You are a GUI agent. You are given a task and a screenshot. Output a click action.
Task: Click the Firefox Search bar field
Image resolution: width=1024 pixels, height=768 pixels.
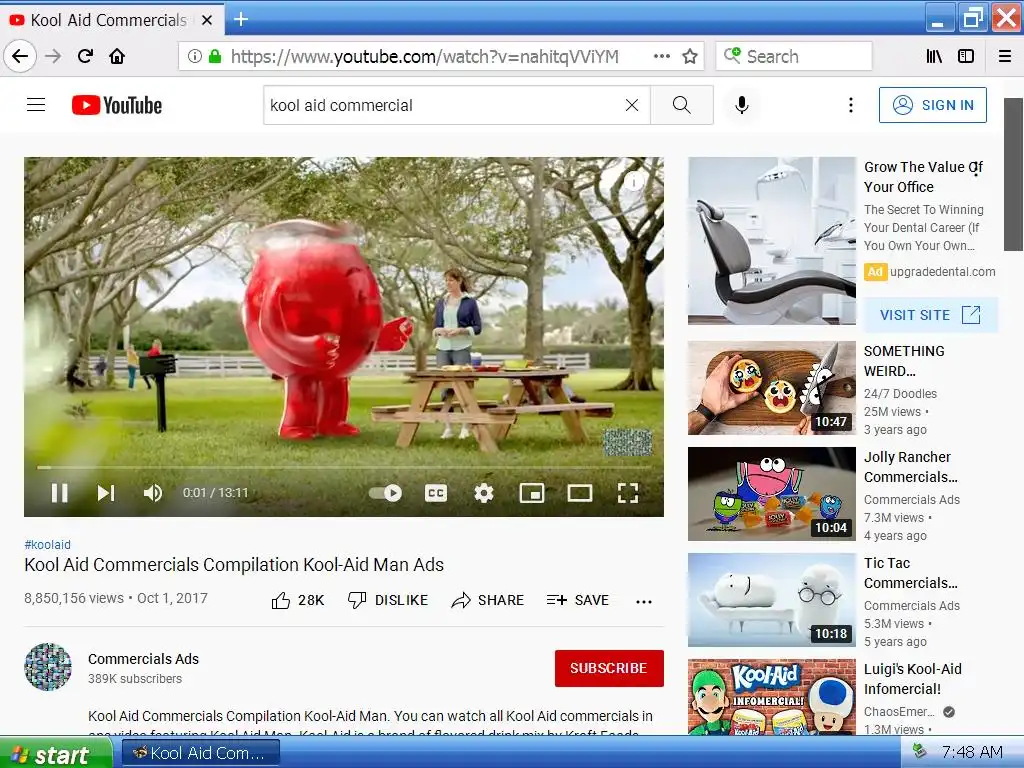(794, 56)
